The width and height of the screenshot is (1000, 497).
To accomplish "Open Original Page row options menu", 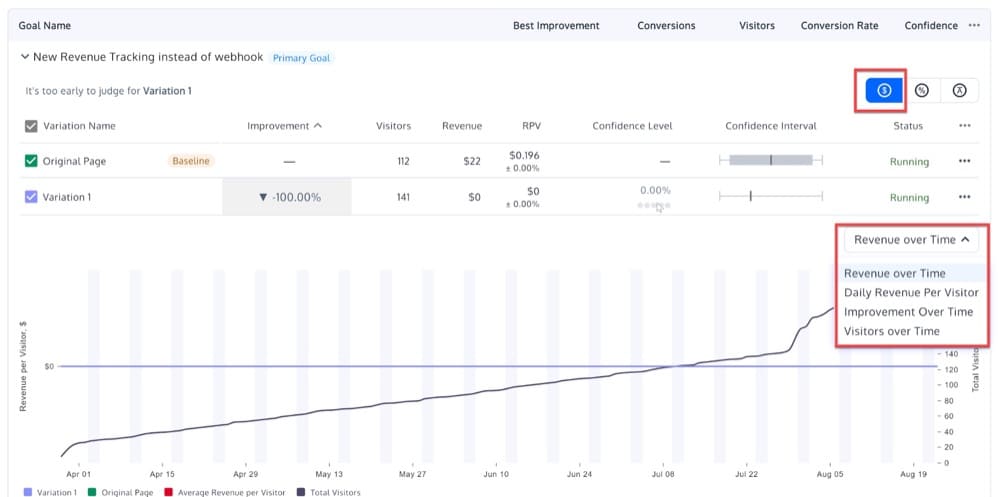I will click(964, 161).
